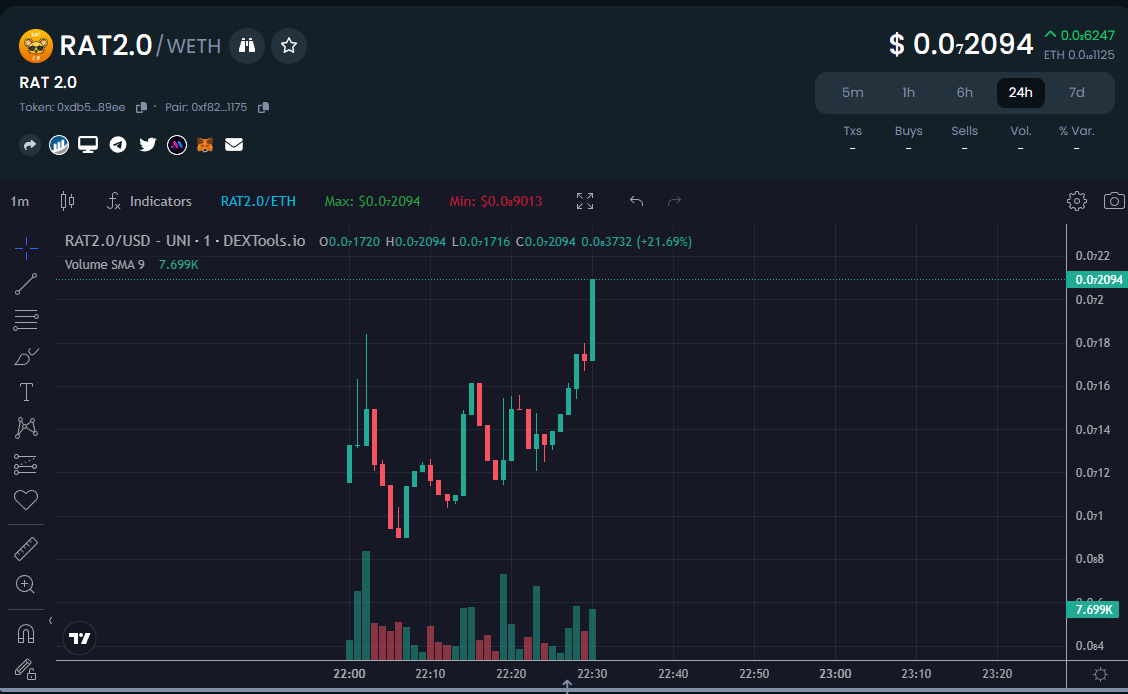
Task: Click the share arrow icon
Action: (29, 145)
